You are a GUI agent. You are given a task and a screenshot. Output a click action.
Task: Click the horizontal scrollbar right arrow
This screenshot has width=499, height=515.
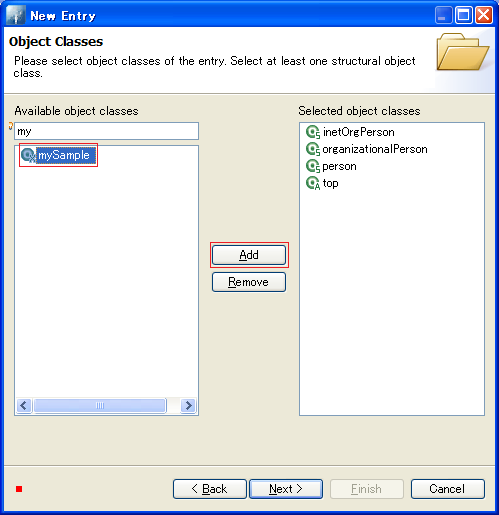pos(188,406)
